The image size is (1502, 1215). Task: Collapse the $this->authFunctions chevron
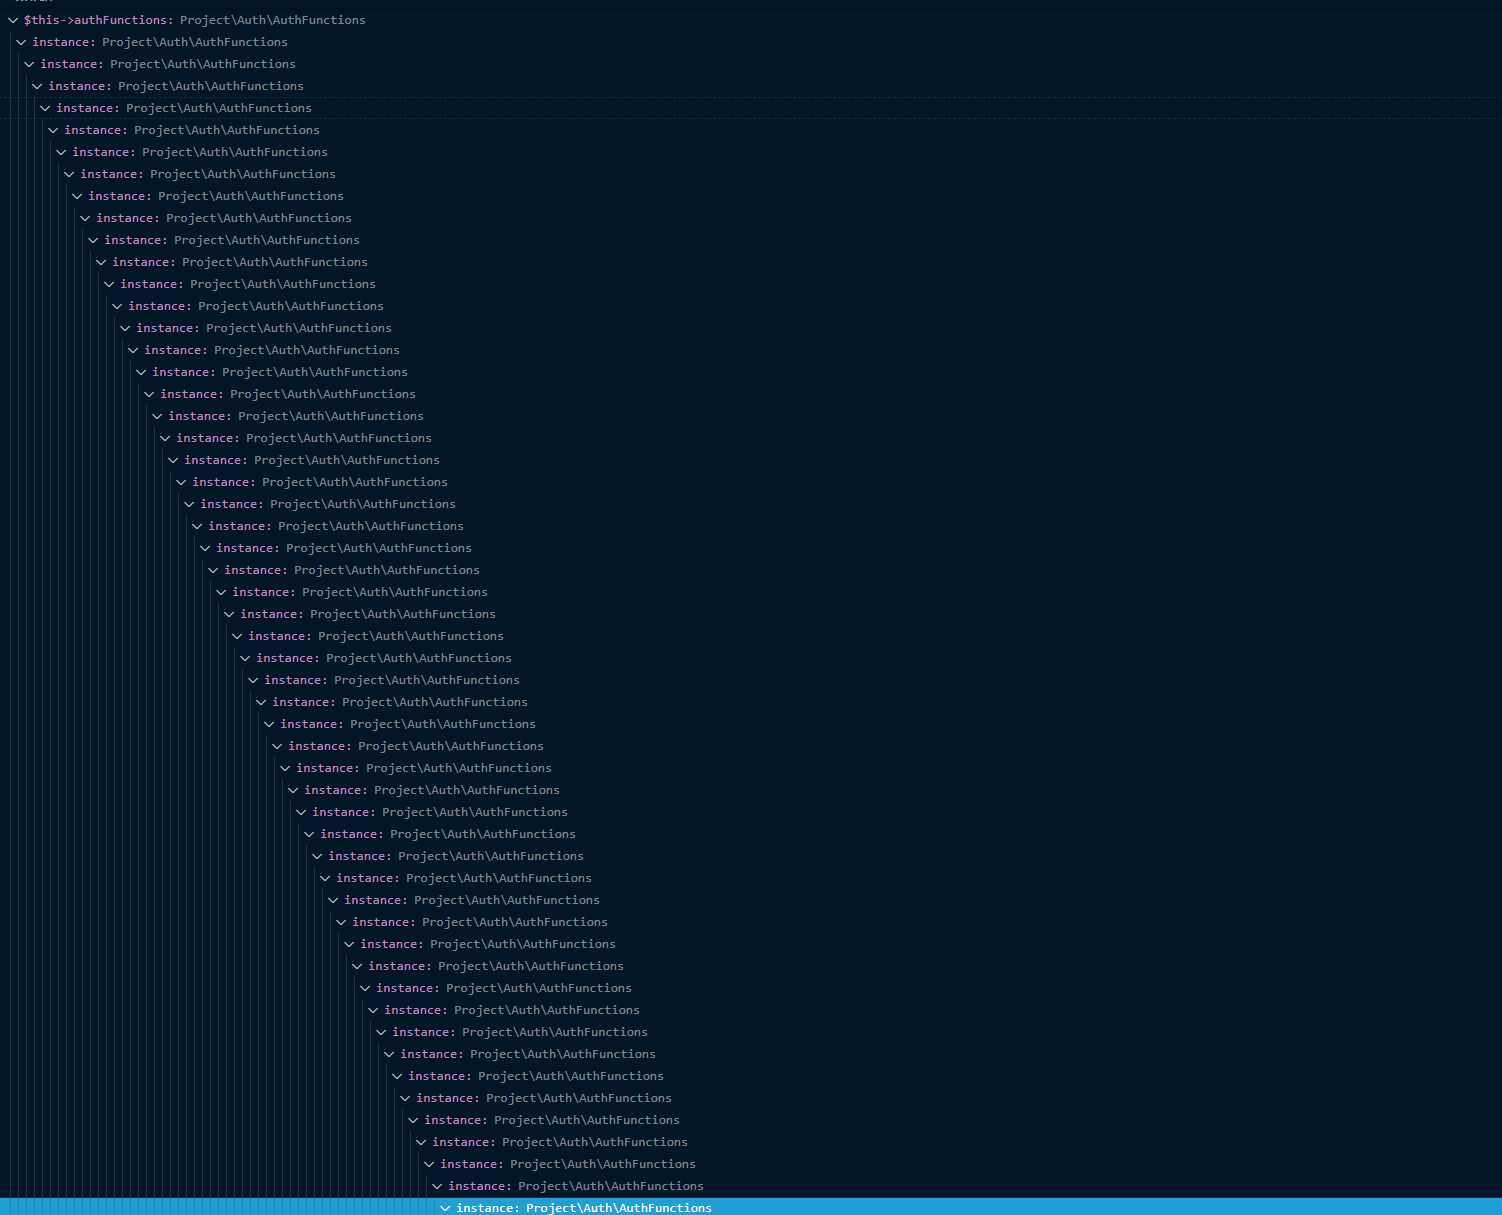coord(13,20)
